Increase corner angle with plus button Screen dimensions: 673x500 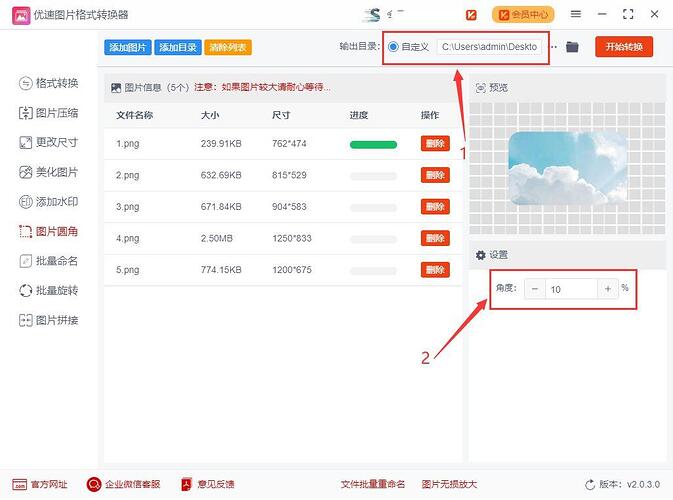607,289
